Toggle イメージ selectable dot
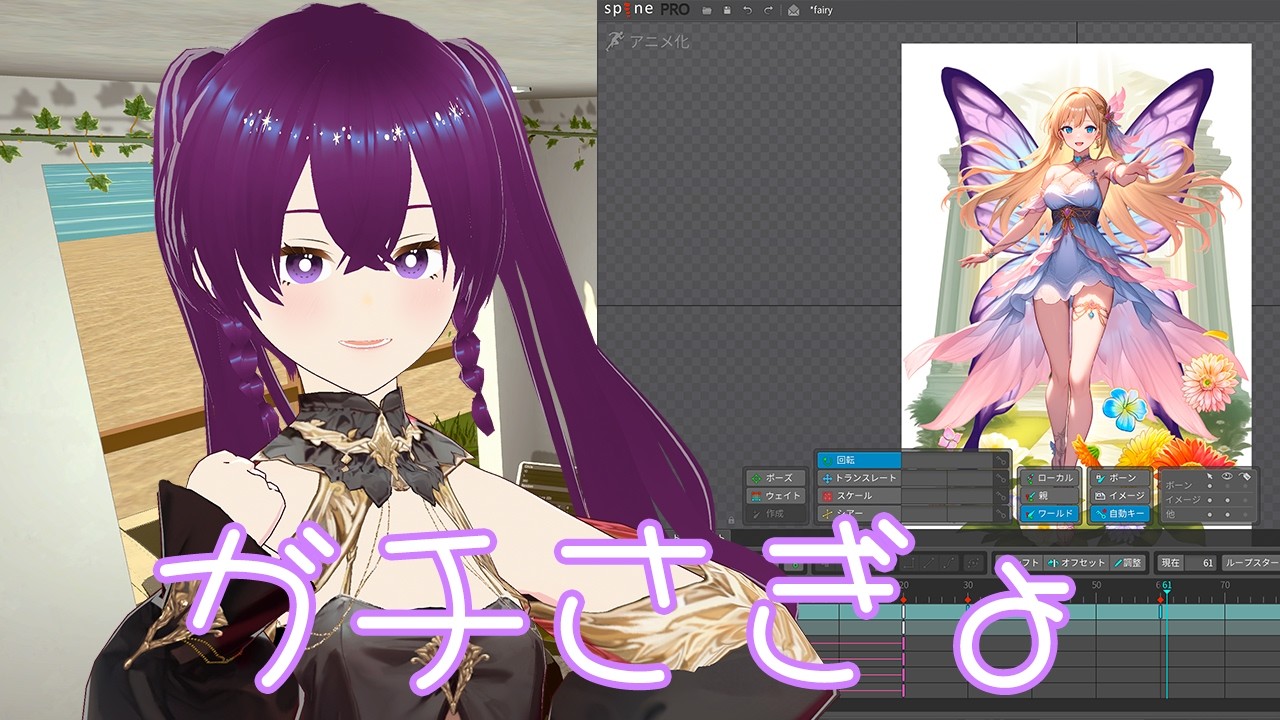The height and width of the screenshot is (720, 1280). [1210, 499]
